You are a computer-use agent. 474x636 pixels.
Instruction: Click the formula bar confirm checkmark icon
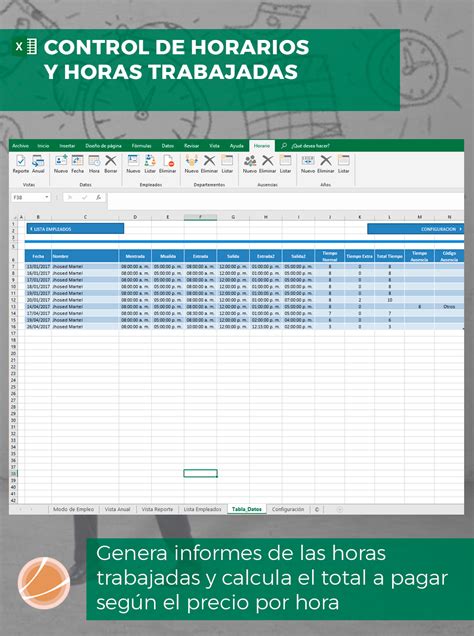[84, 198]
